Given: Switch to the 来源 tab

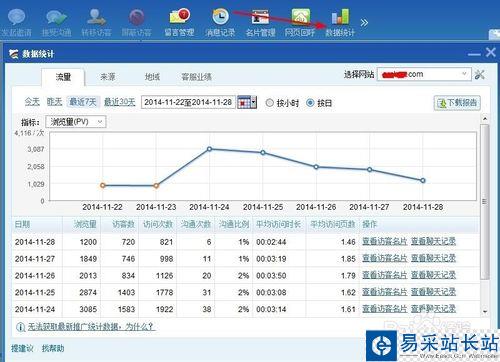Looking at the screenshot, I should click(108, 77).
